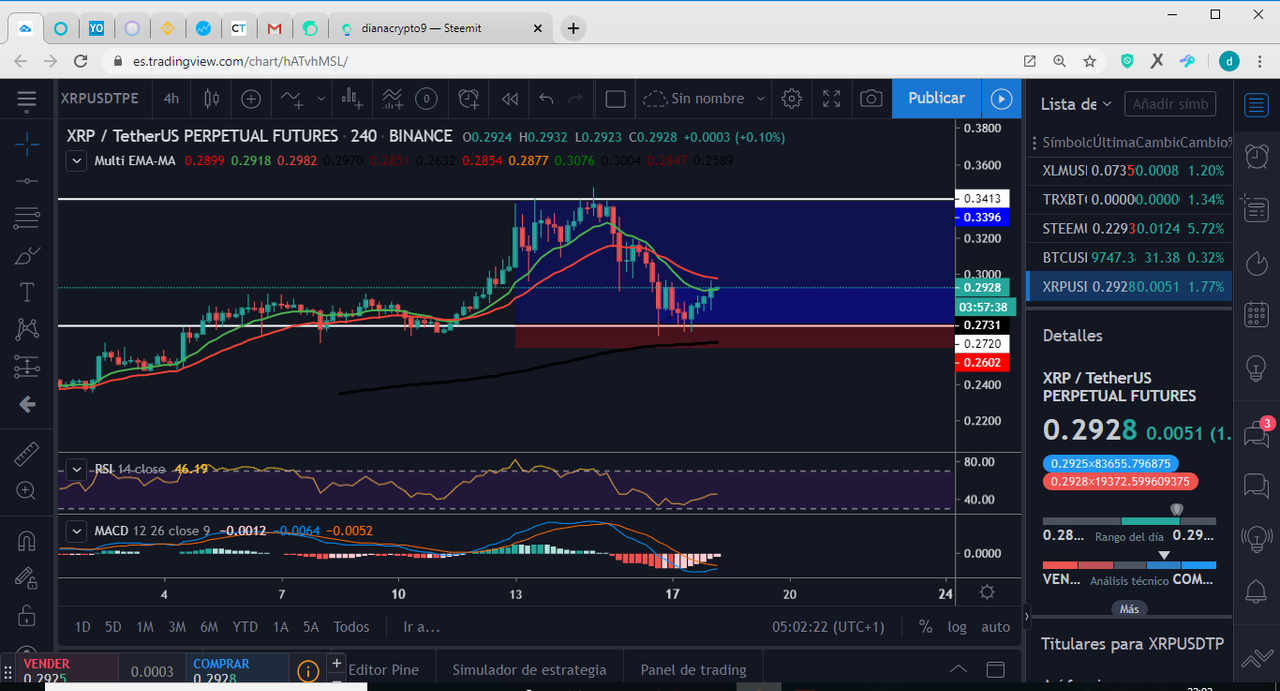1280x691 pixels.
Task: Select the text tool in left toolbar
Action: point(27,292)
